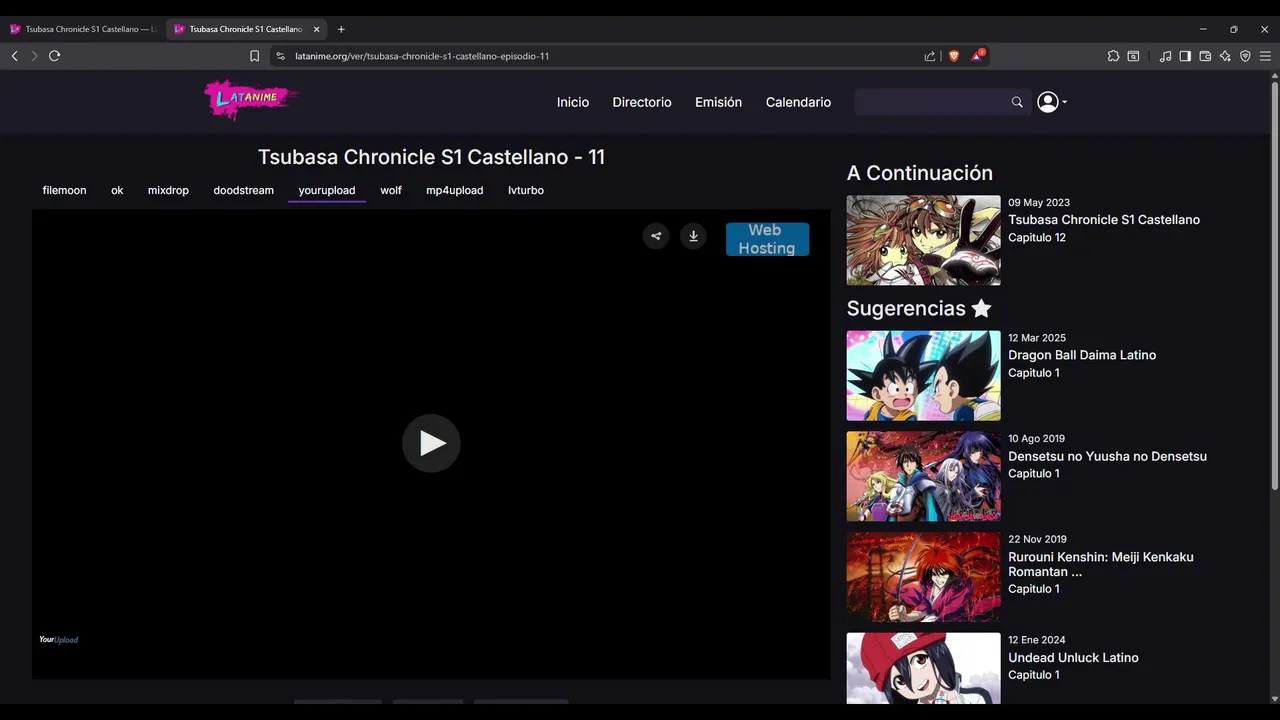Viewport: 1280px width, 720px height.
Task: Click the '09 May 2023' date text
Action: [1039, 202]
